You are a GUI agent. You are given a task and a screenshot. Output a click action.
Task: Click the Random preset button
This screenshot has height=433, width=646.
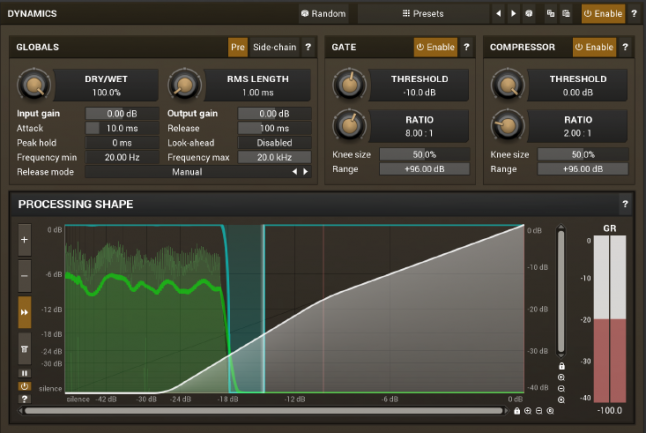[x=323, y=14]
